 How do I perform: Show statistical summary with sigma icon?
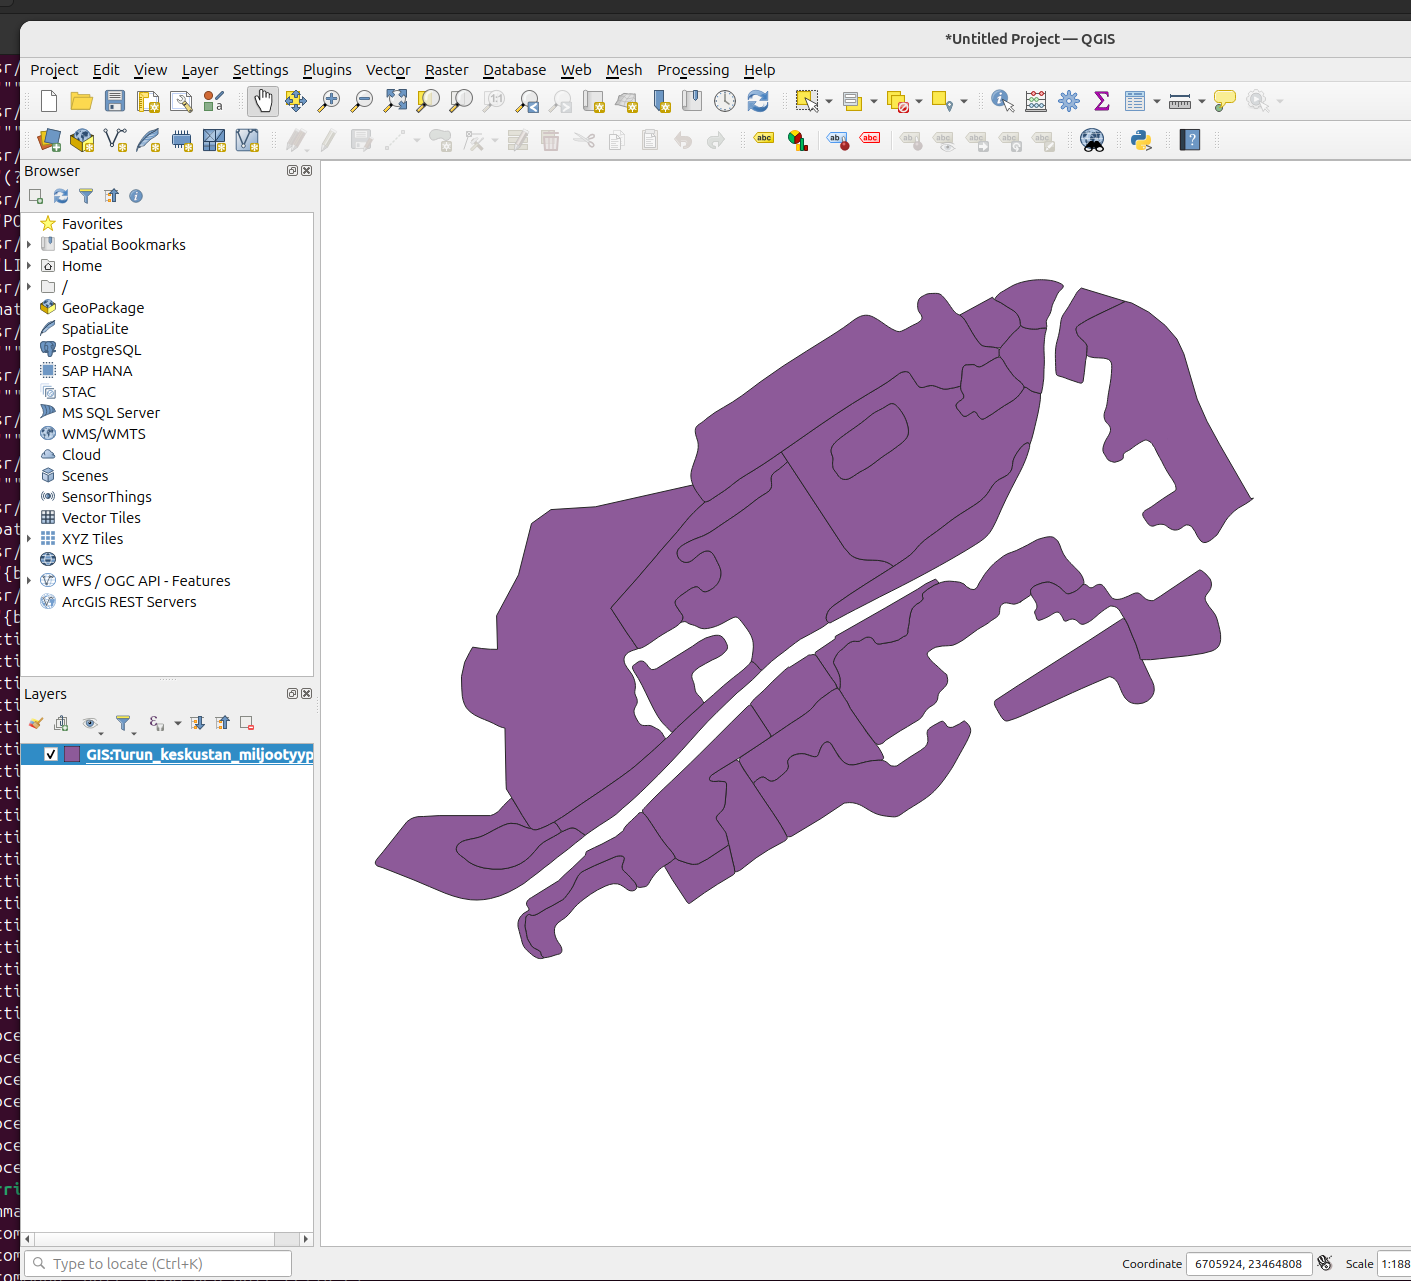[1102, 101]
